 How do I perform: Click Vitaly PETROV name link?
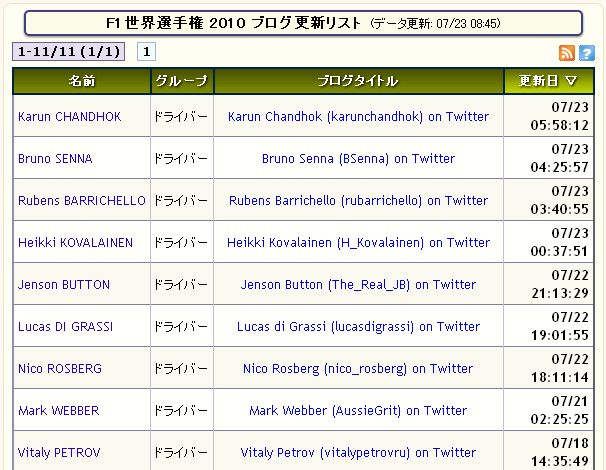(x=59, y=453)
